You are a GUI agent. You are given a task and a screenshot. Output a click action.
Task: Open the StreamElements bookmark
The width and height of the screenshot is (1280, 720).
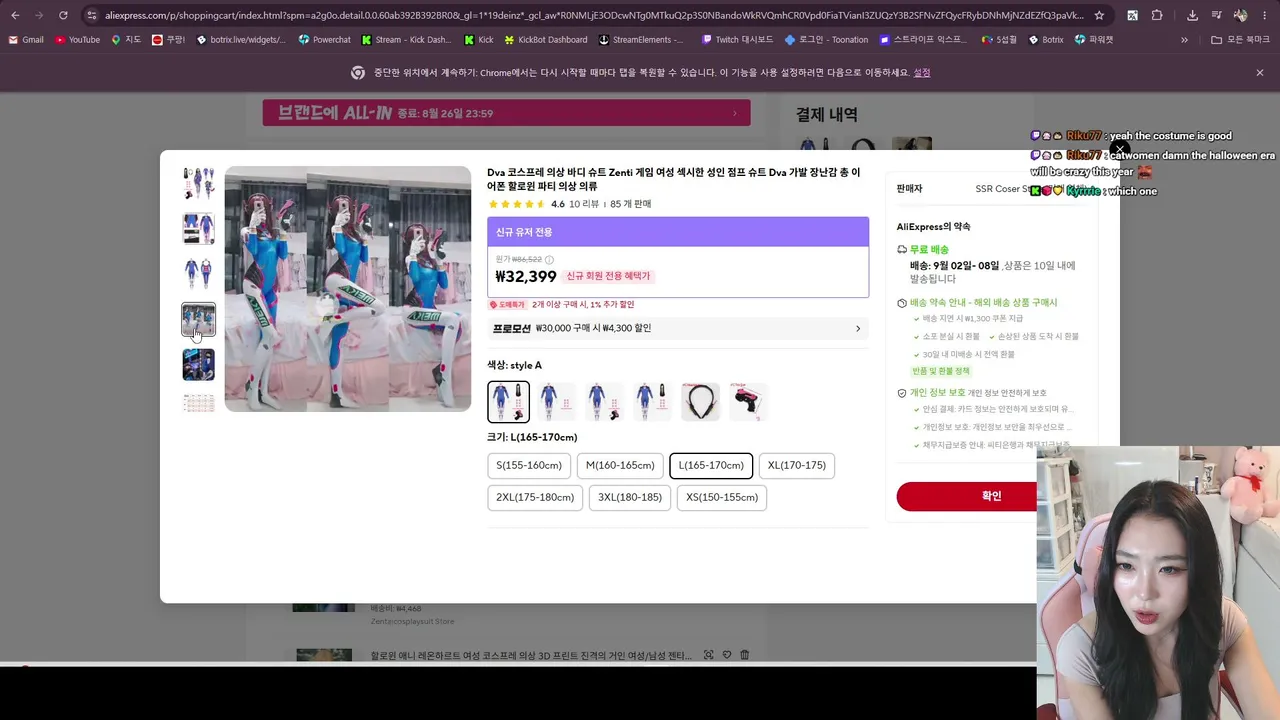641,40
